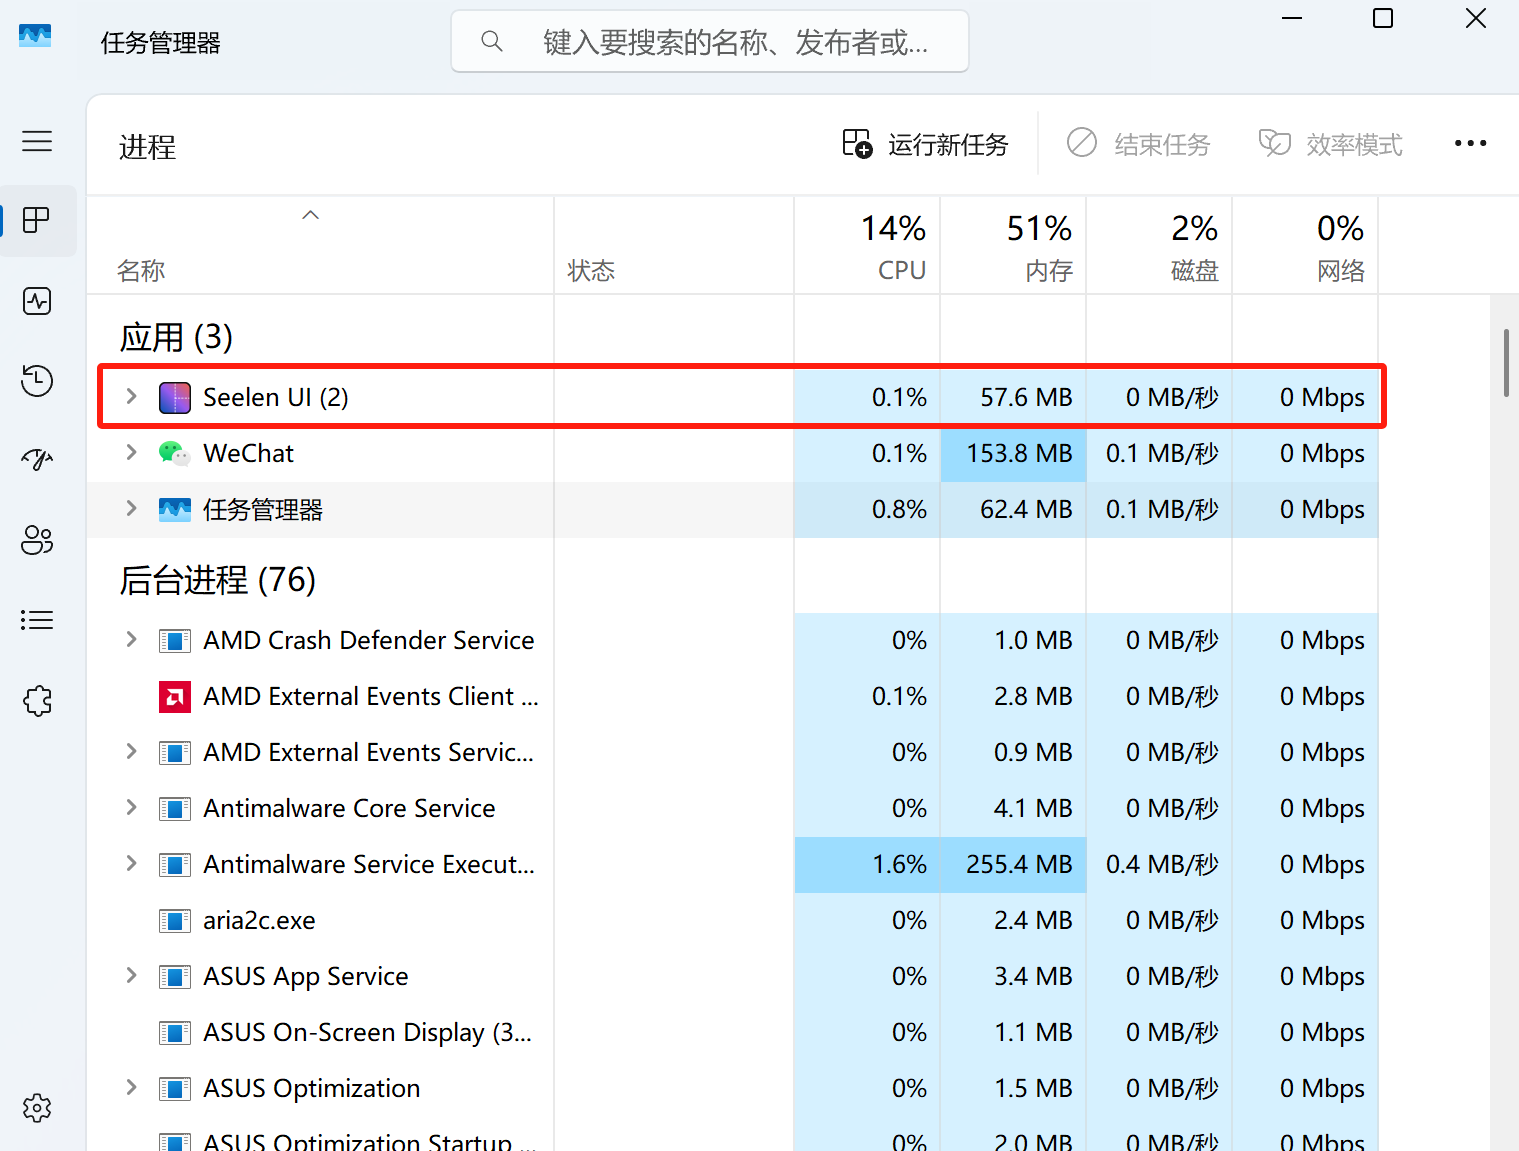Click the 应用 (3) group header
Image resolution: width=1519 pixels, height=1151 pixels.
click(176, 337)
